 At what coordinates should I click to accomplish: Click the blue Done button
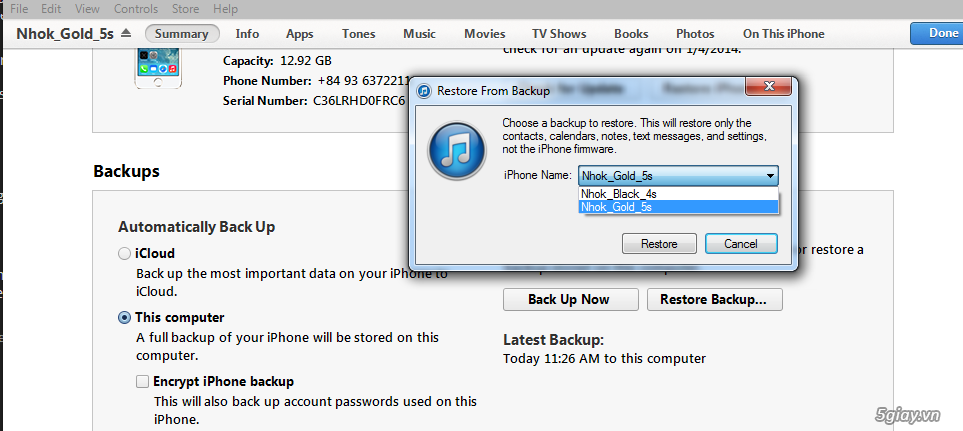[x=937, y=33]
